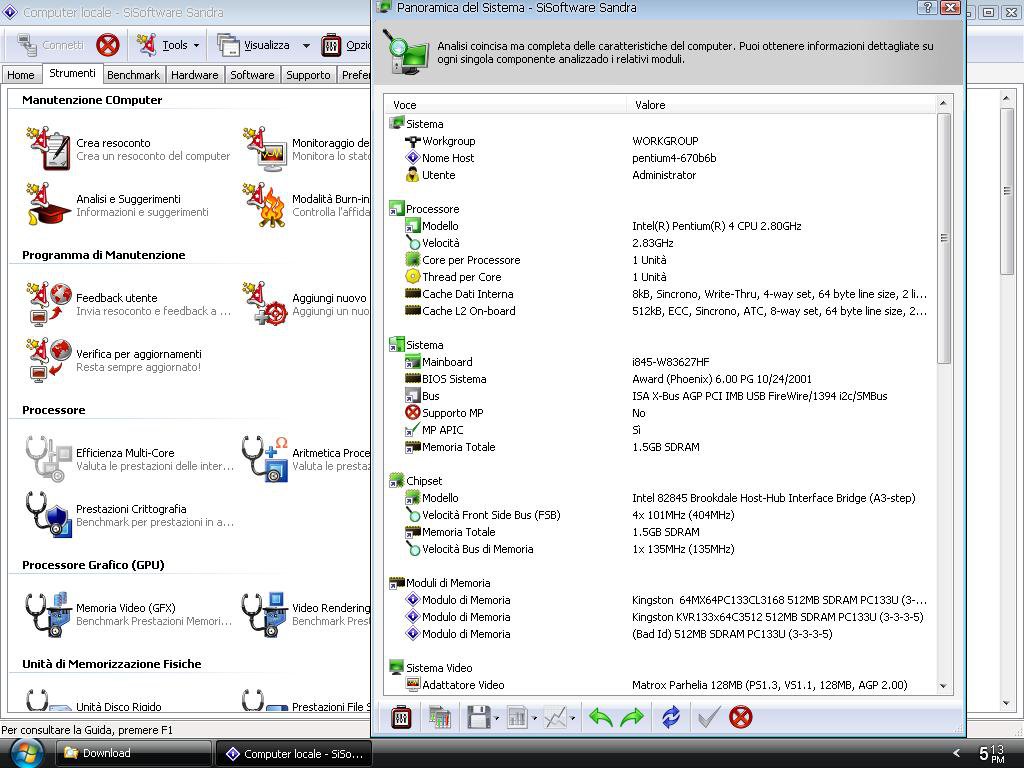This screenshot has width=1024, height=768.
Task: Select the Mainboard row in the list
Action: (x=447, y=362)
